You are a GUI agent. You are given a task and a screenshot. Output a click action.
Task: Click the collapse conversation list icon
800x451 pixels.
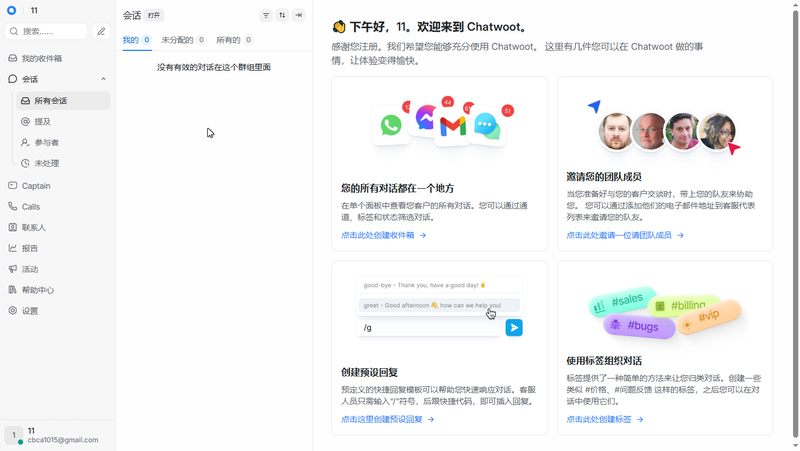[298, 15]
